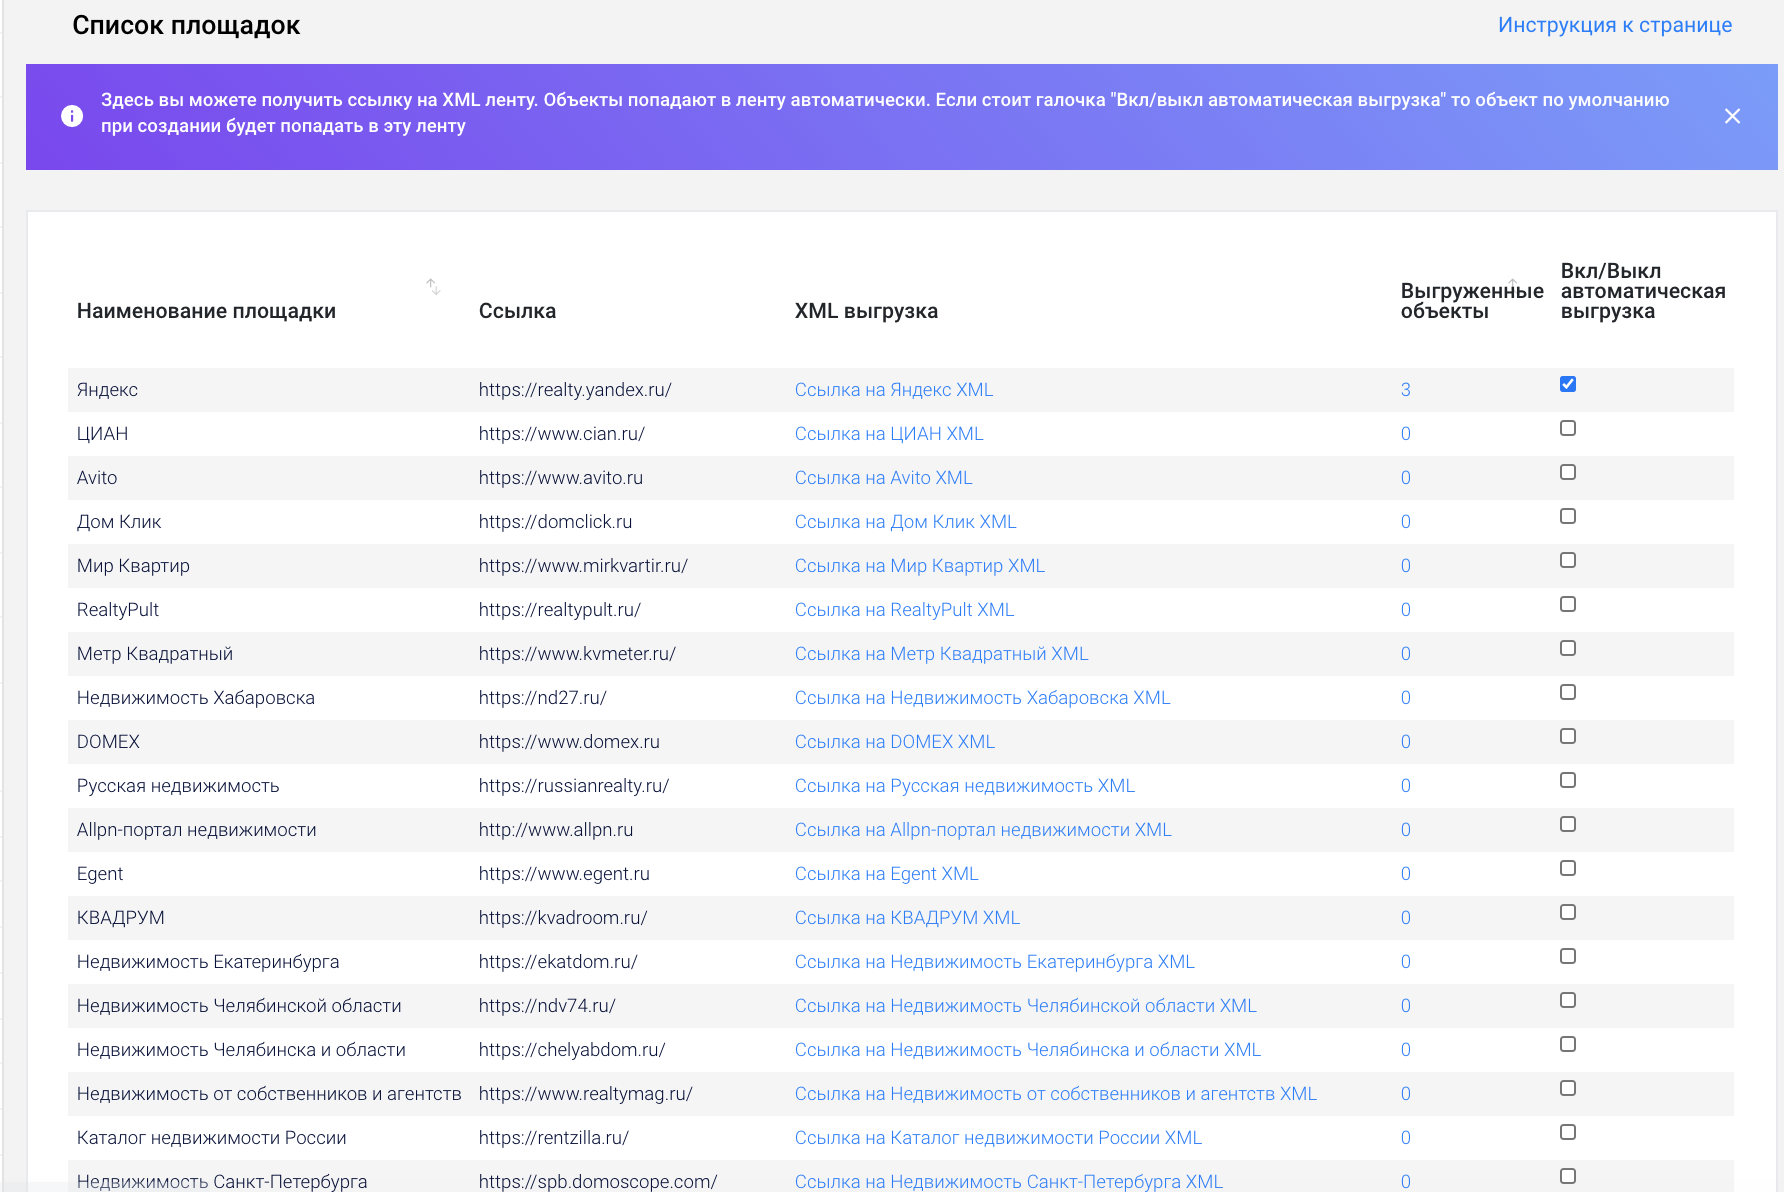Close the purple info banner
Screen dimensions: 1784x1192
tap(1732, 116)
